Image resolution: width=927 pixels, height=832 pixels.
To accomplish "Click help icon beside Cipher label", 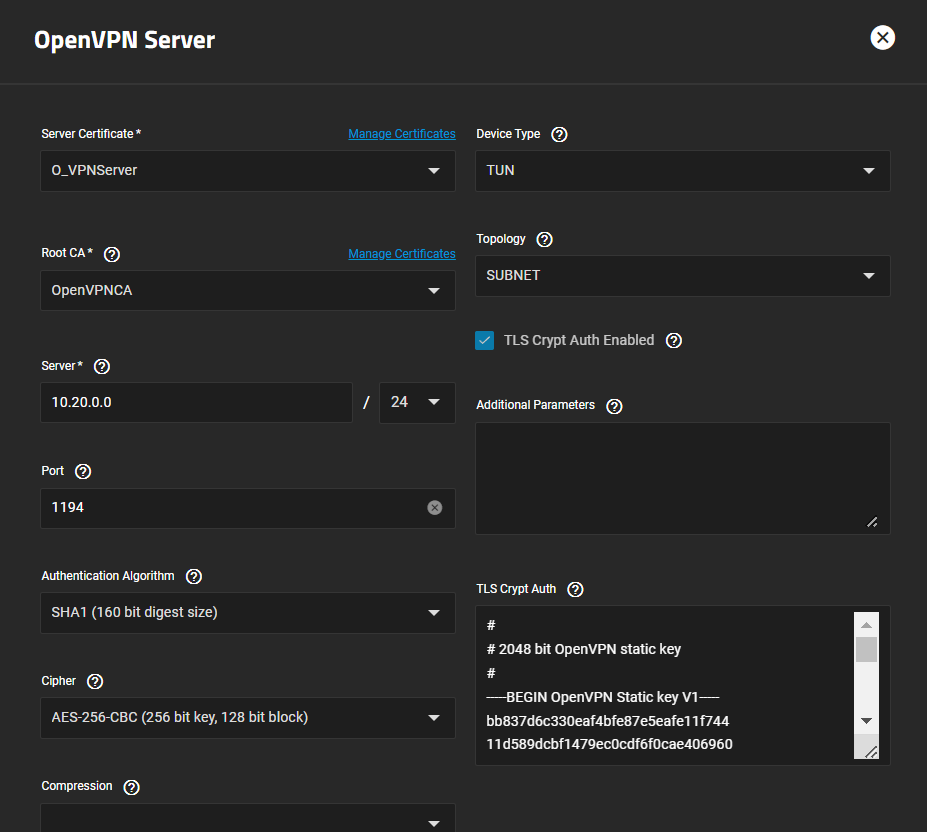I will (x=95, y=682).
